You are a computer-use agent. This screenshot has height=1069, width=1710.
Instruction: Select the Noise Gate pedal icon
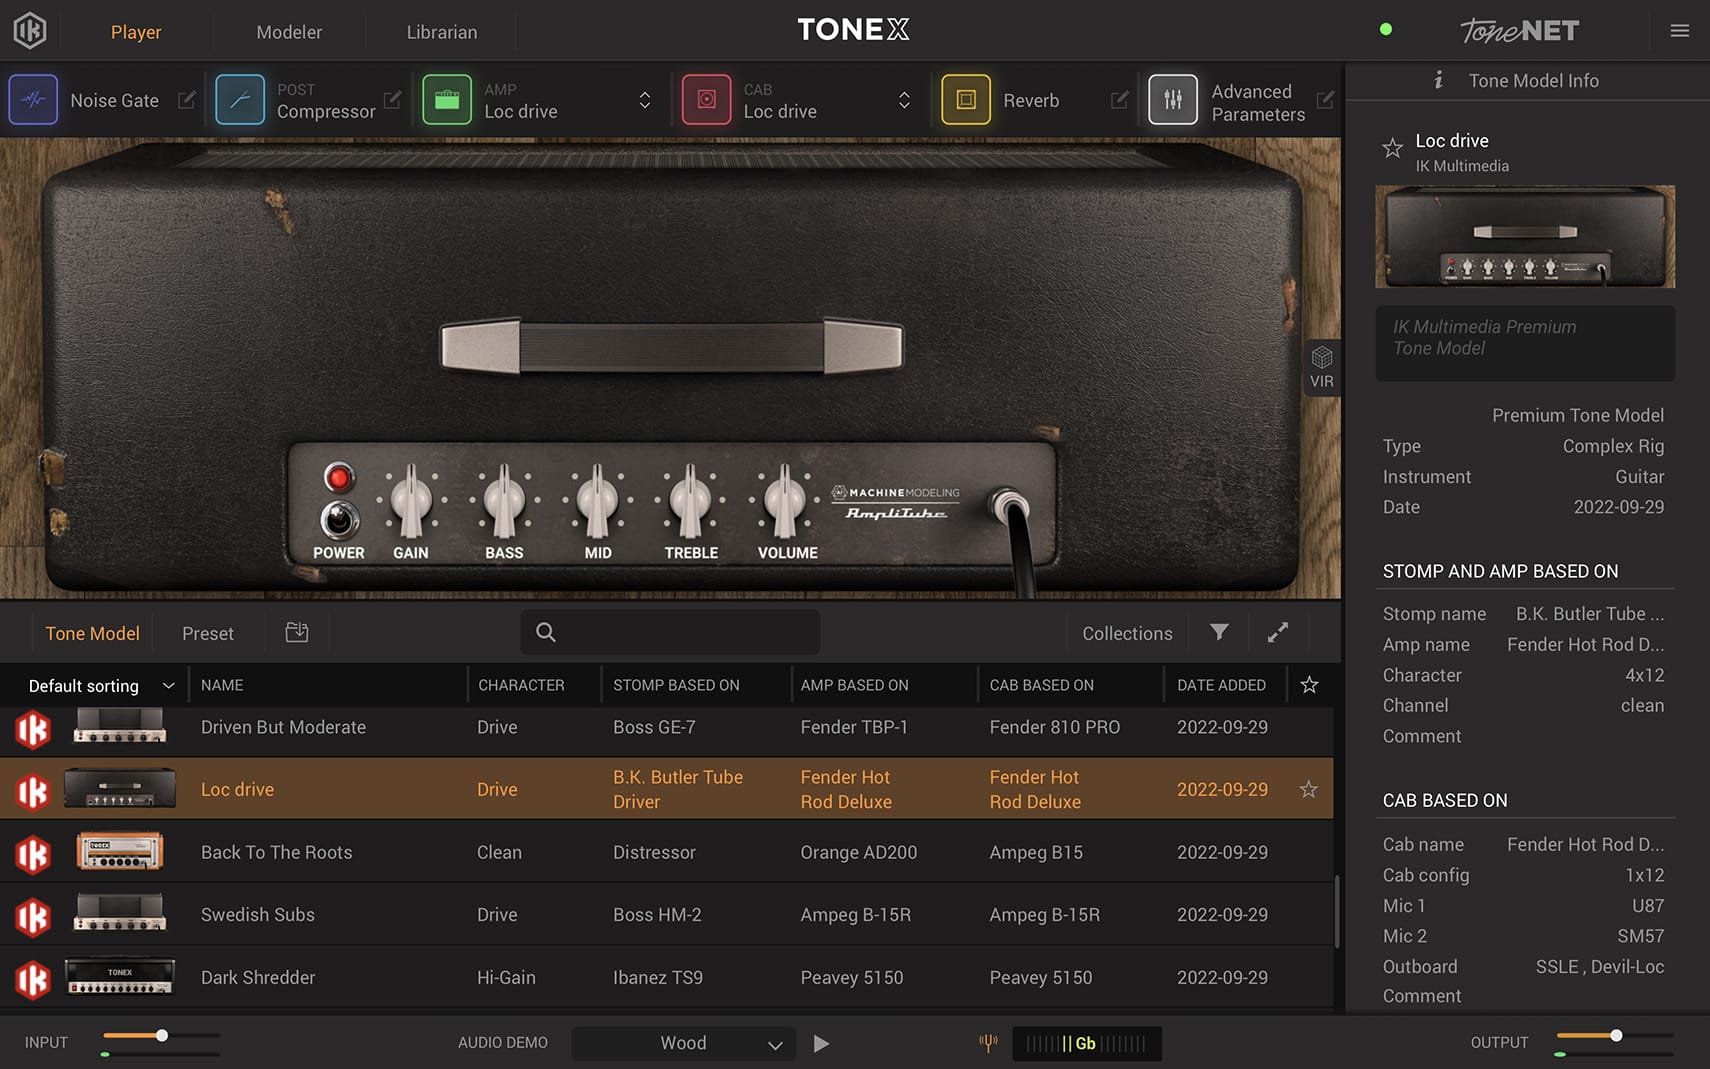33,99
